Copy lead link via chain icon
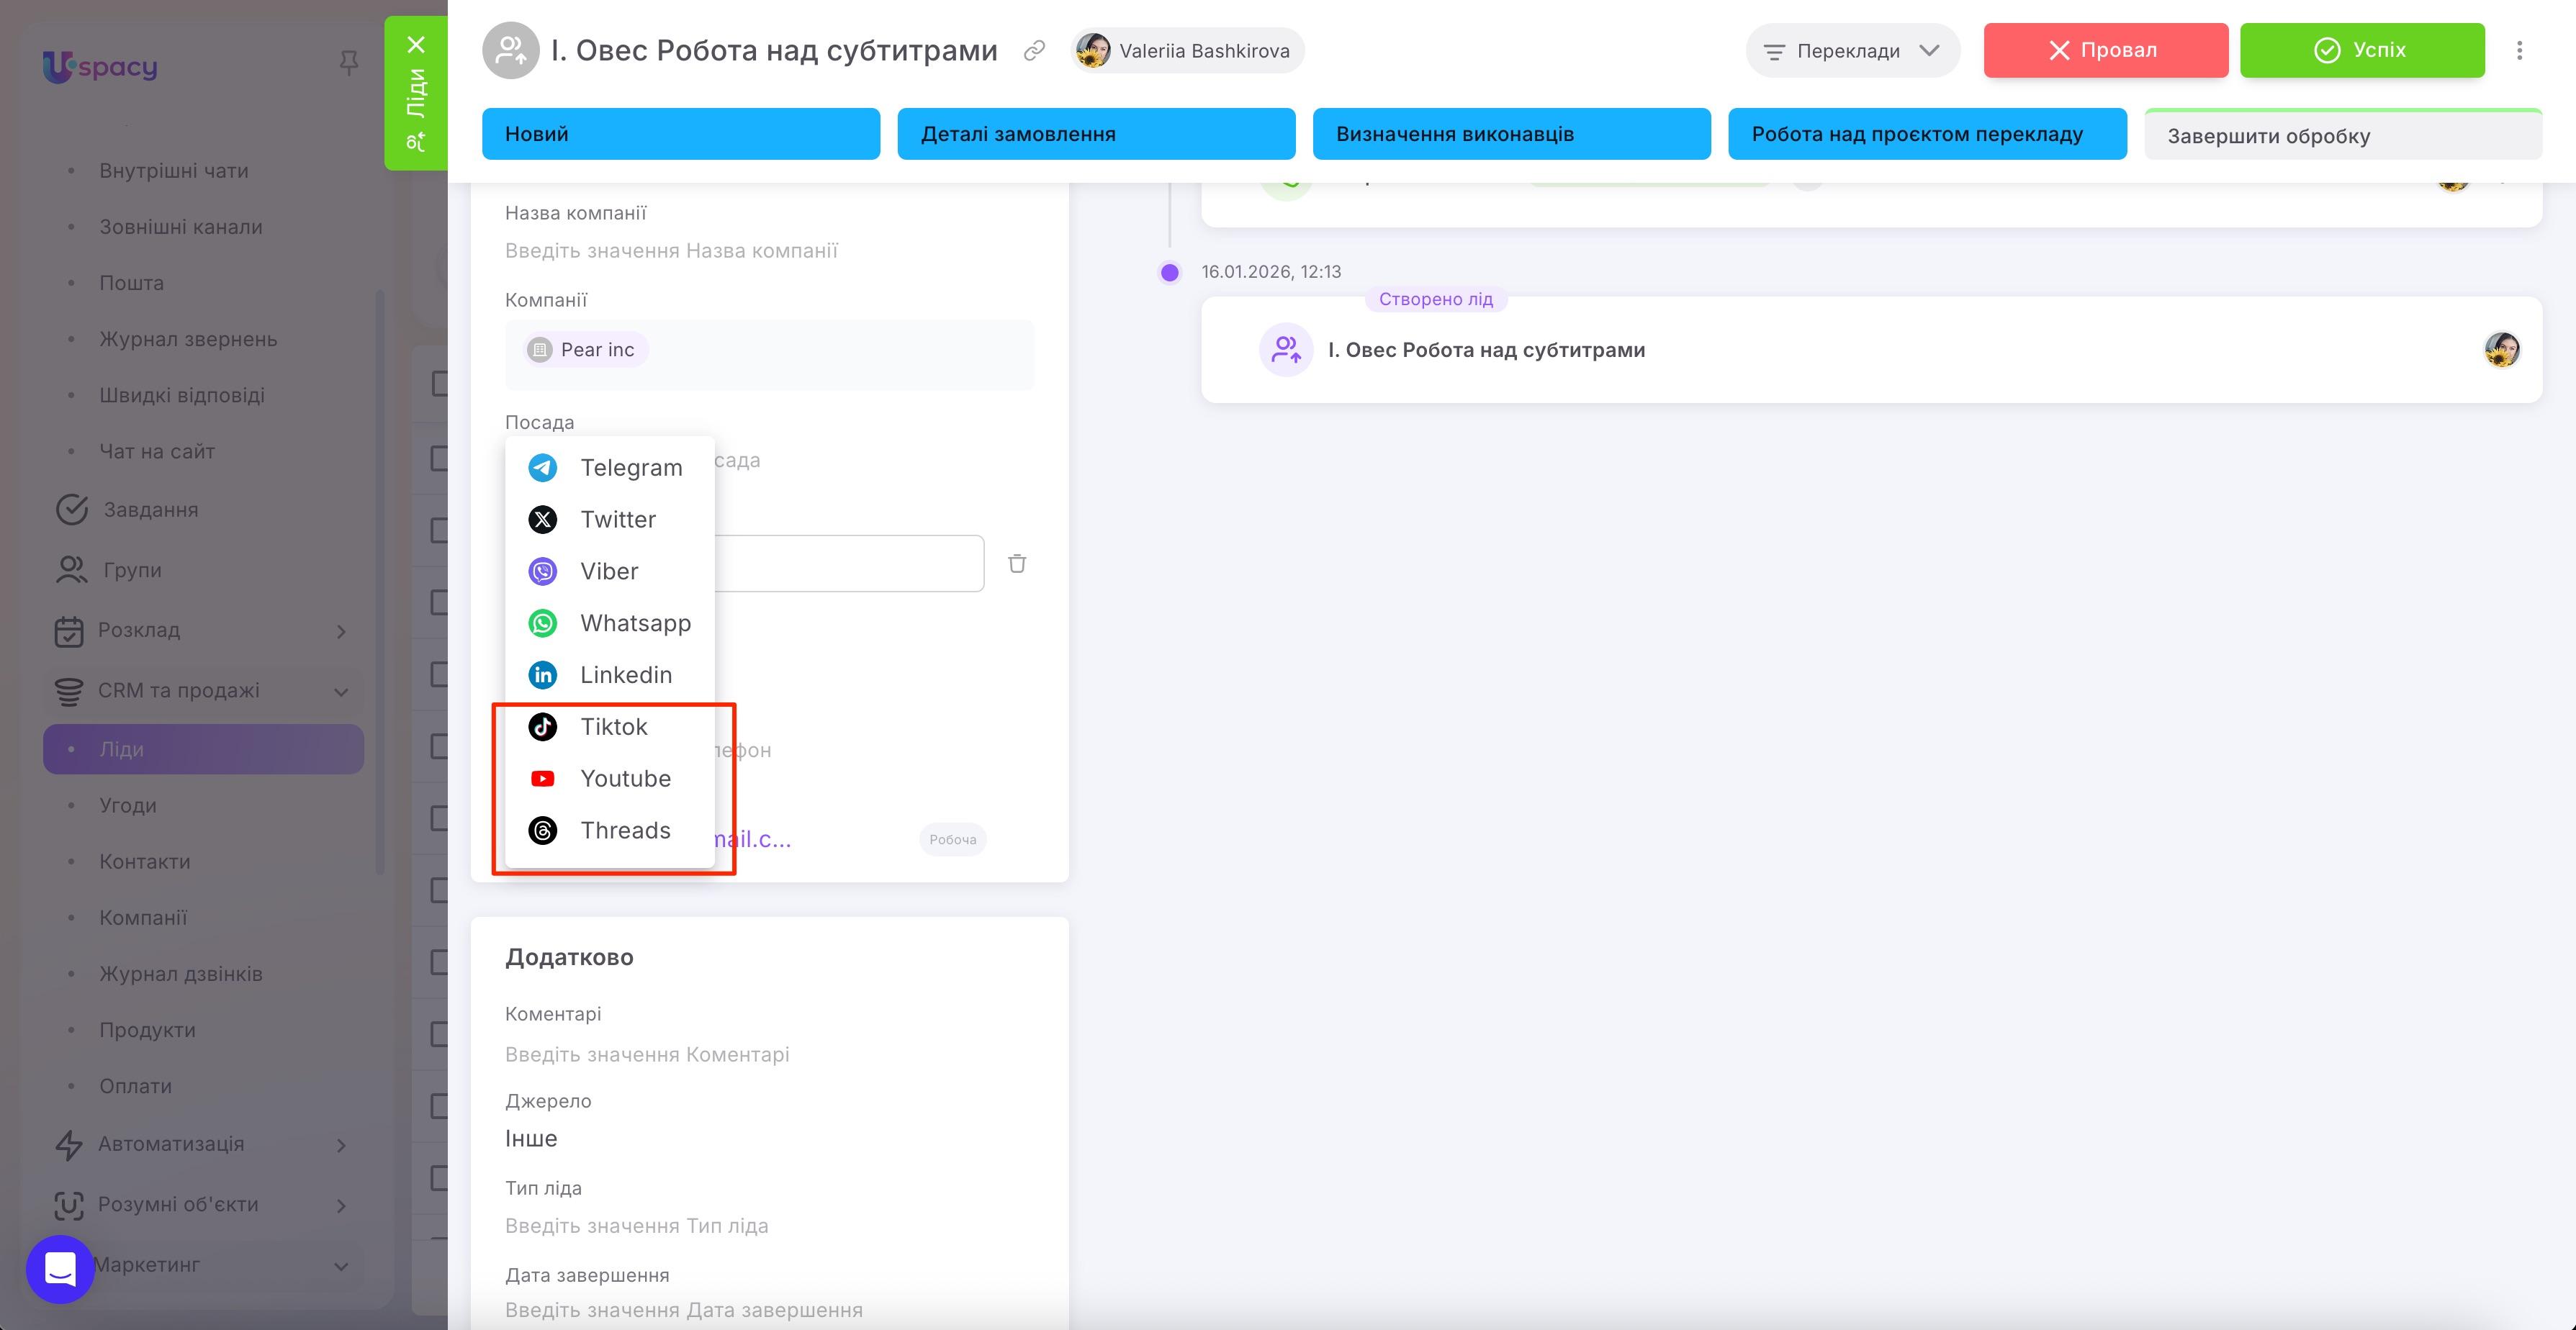2576x1330 pixels. click(x=1035, y=50)
